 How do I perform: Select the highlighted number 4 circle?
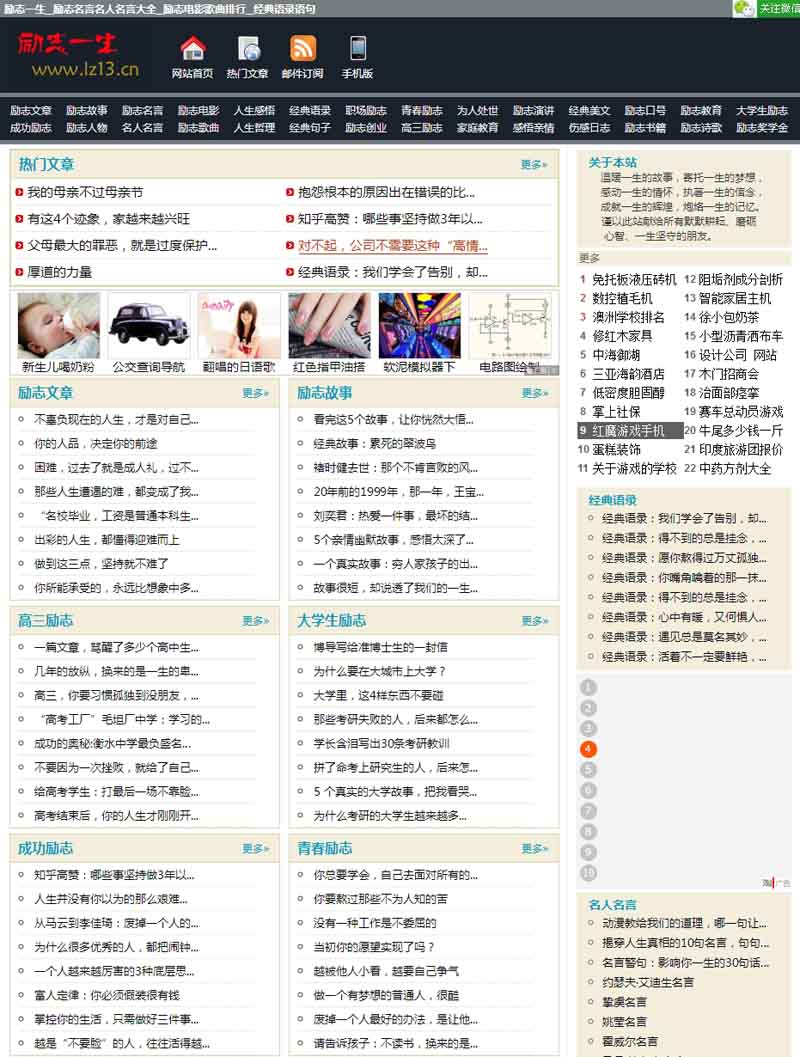[x=588, y=749]
